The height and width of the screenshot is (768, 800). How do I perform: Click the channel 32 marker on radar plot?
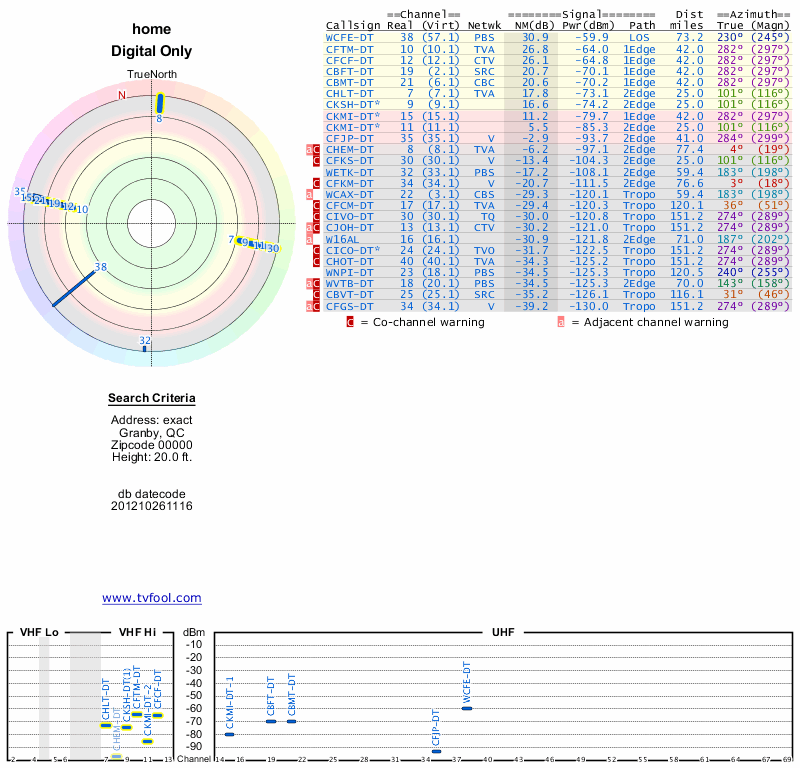(144, 349)
